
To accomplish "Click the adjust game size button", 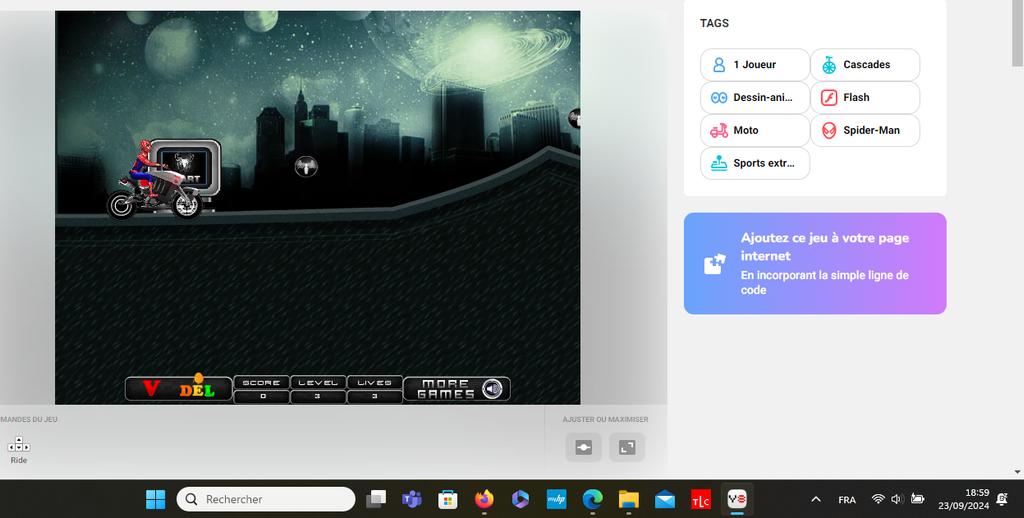I will (x=583, y=448).
